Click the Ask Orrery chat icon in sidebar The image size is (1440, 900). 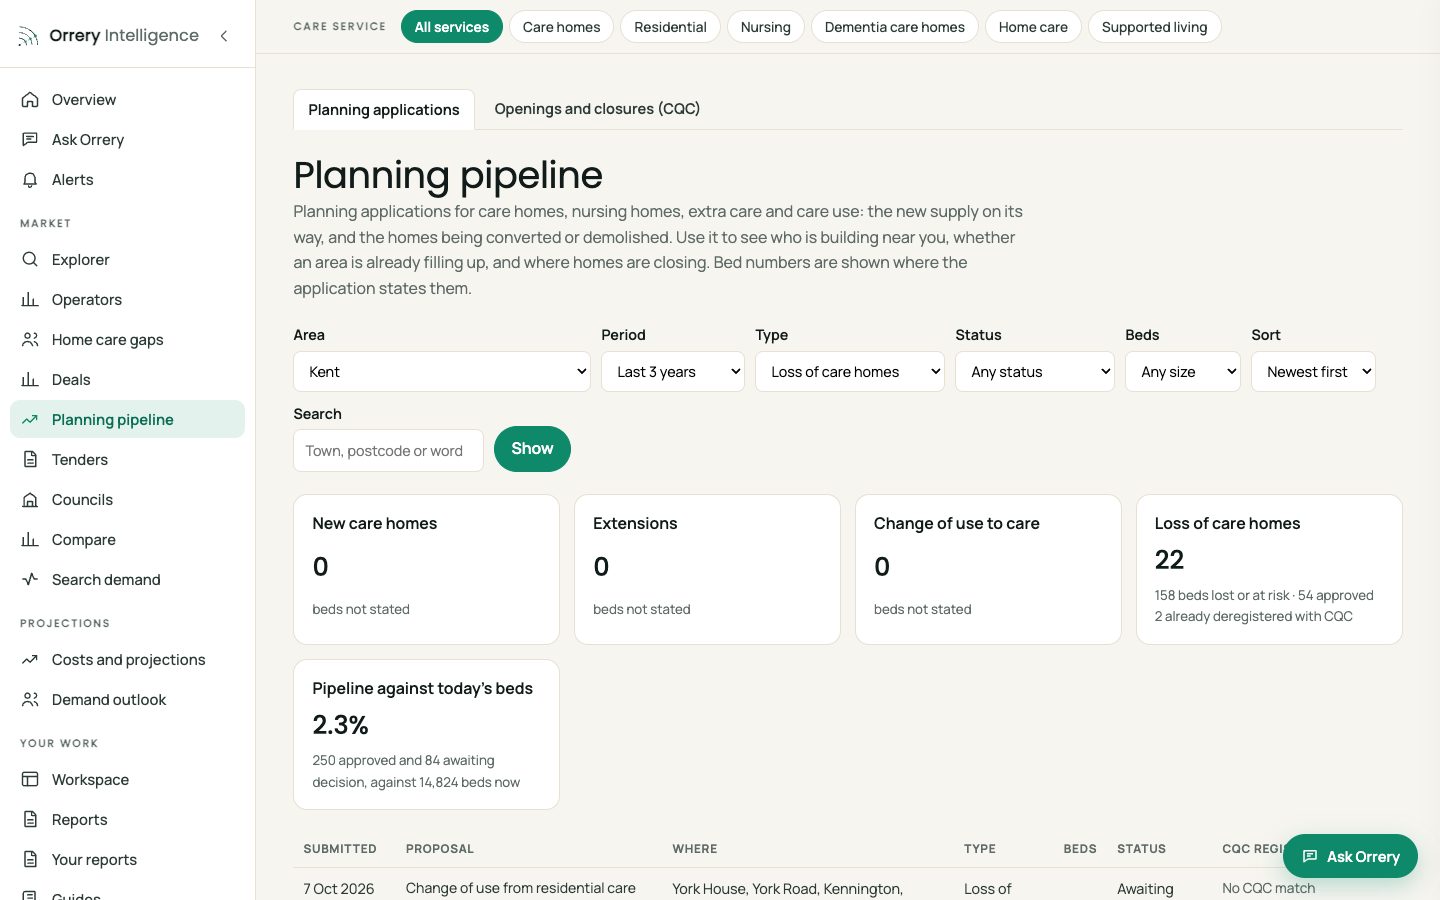point(30,140)
